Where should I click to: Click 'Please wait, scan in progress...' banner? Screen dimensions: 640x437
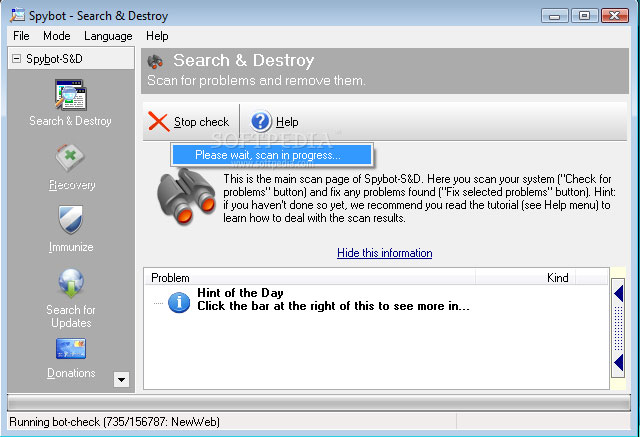click(272, 155)
